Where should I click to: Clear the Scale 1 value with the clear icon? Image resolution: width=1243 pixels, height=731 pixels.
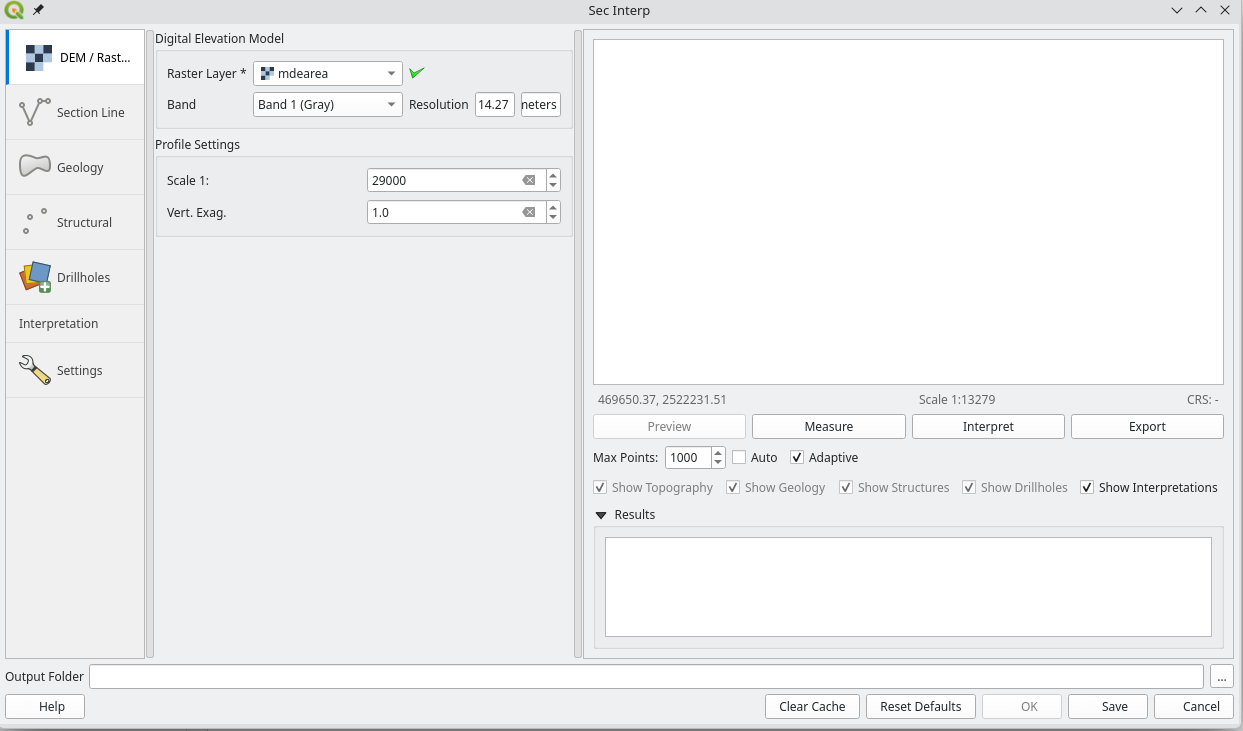pos(529,181)
